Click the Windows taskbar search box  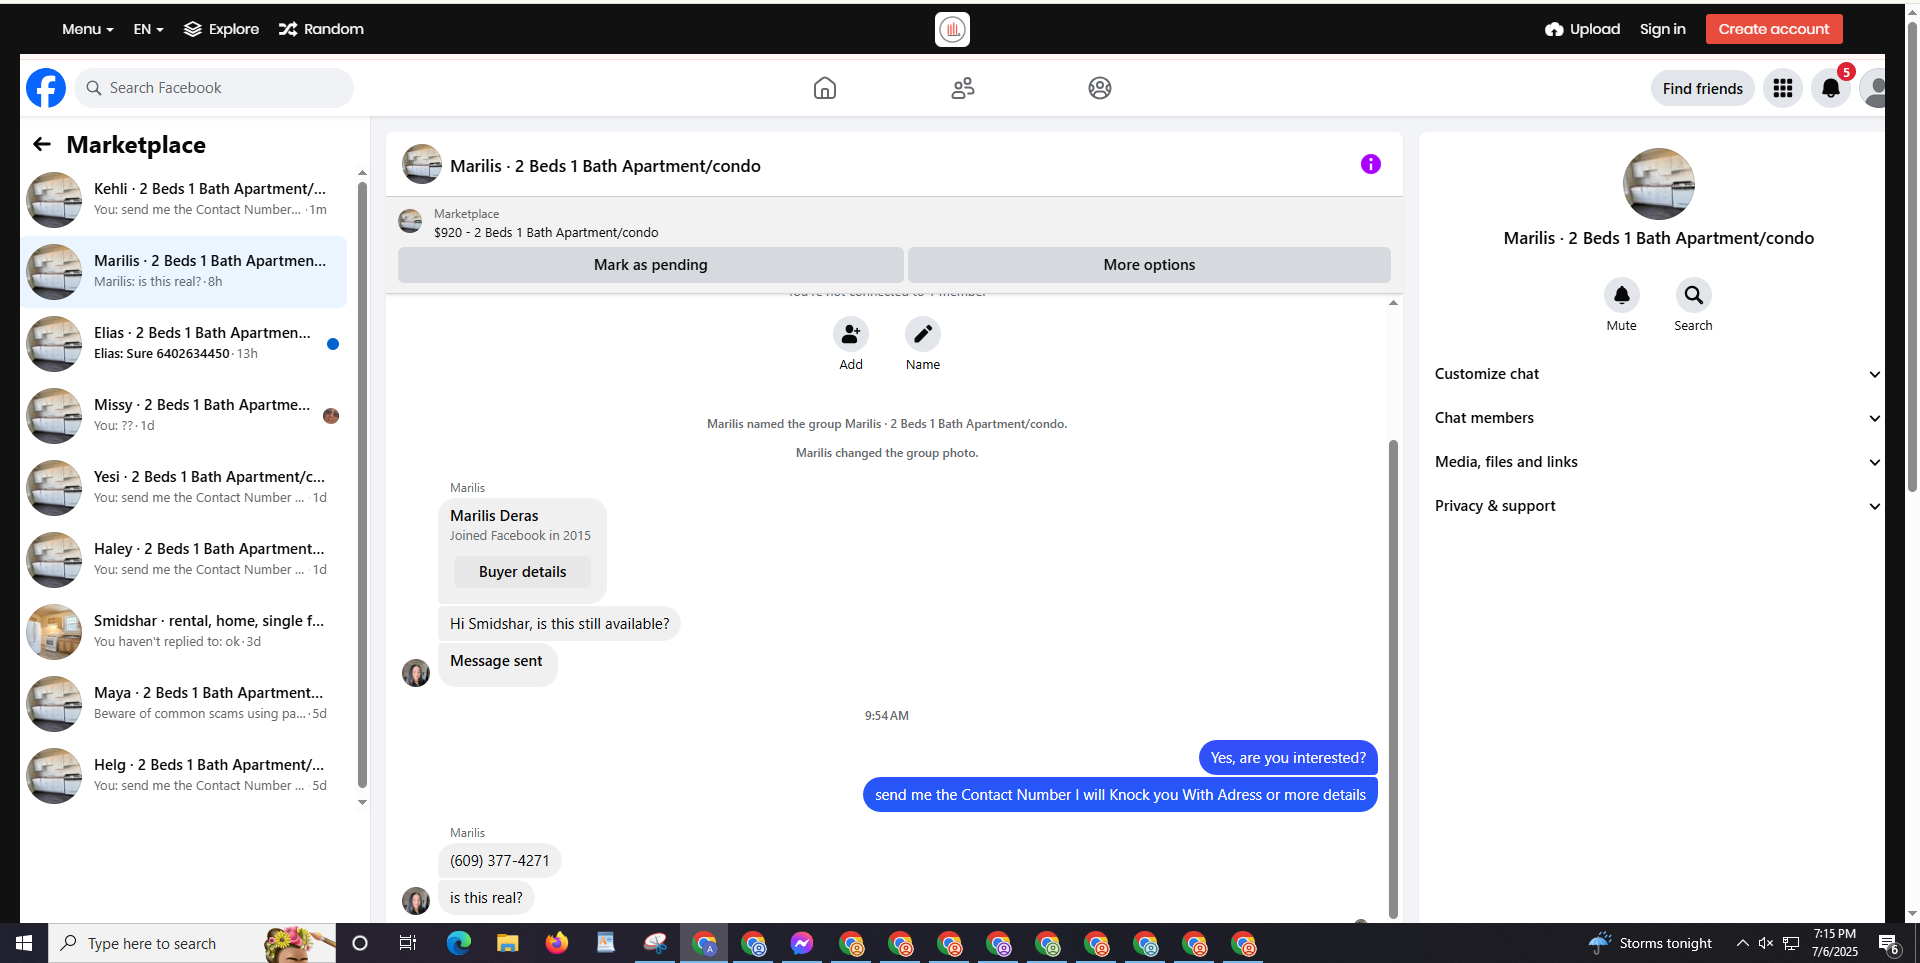click(193, 943)
